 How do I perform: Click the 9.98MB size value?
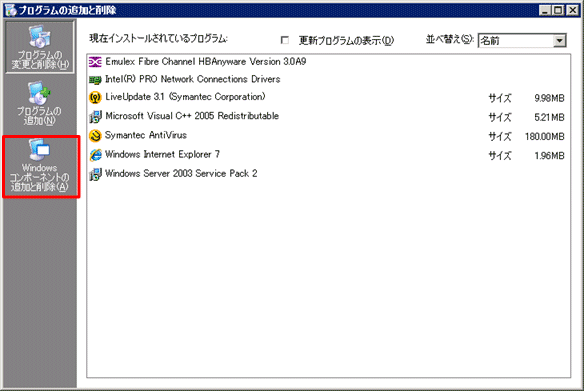[x=549, y=98]
